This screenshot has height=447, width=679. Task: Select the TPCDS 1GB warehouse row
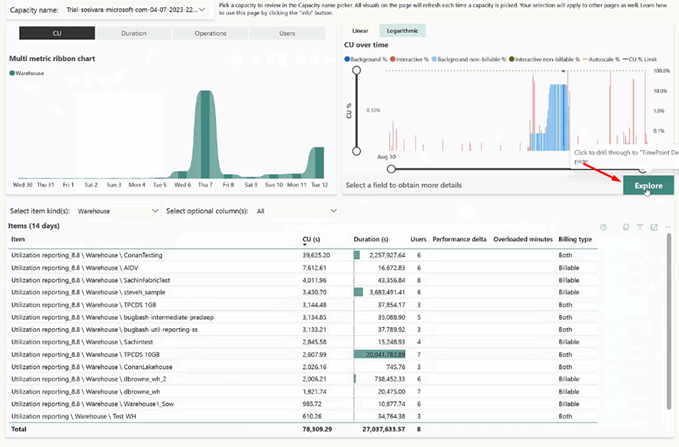(x=303, y=305)
